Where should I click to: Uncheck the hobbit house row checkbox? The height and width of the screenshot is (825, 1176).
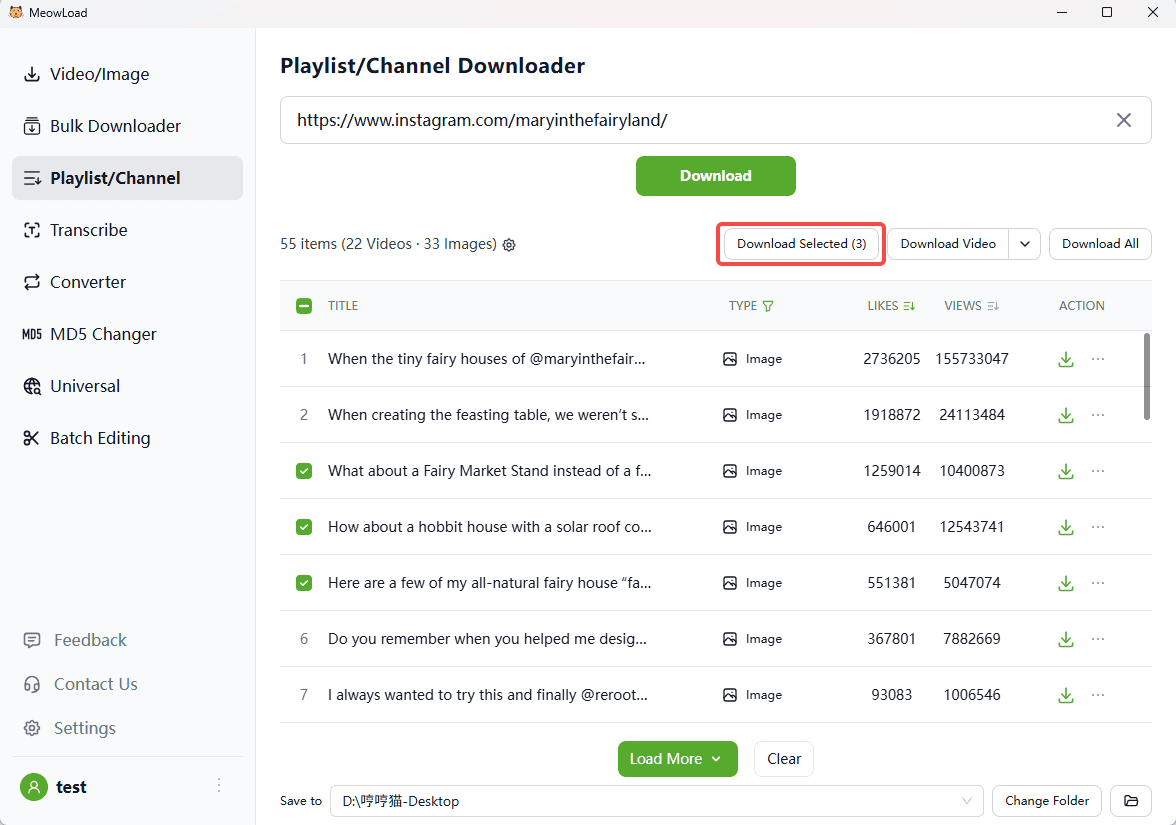tap(304, 527)
